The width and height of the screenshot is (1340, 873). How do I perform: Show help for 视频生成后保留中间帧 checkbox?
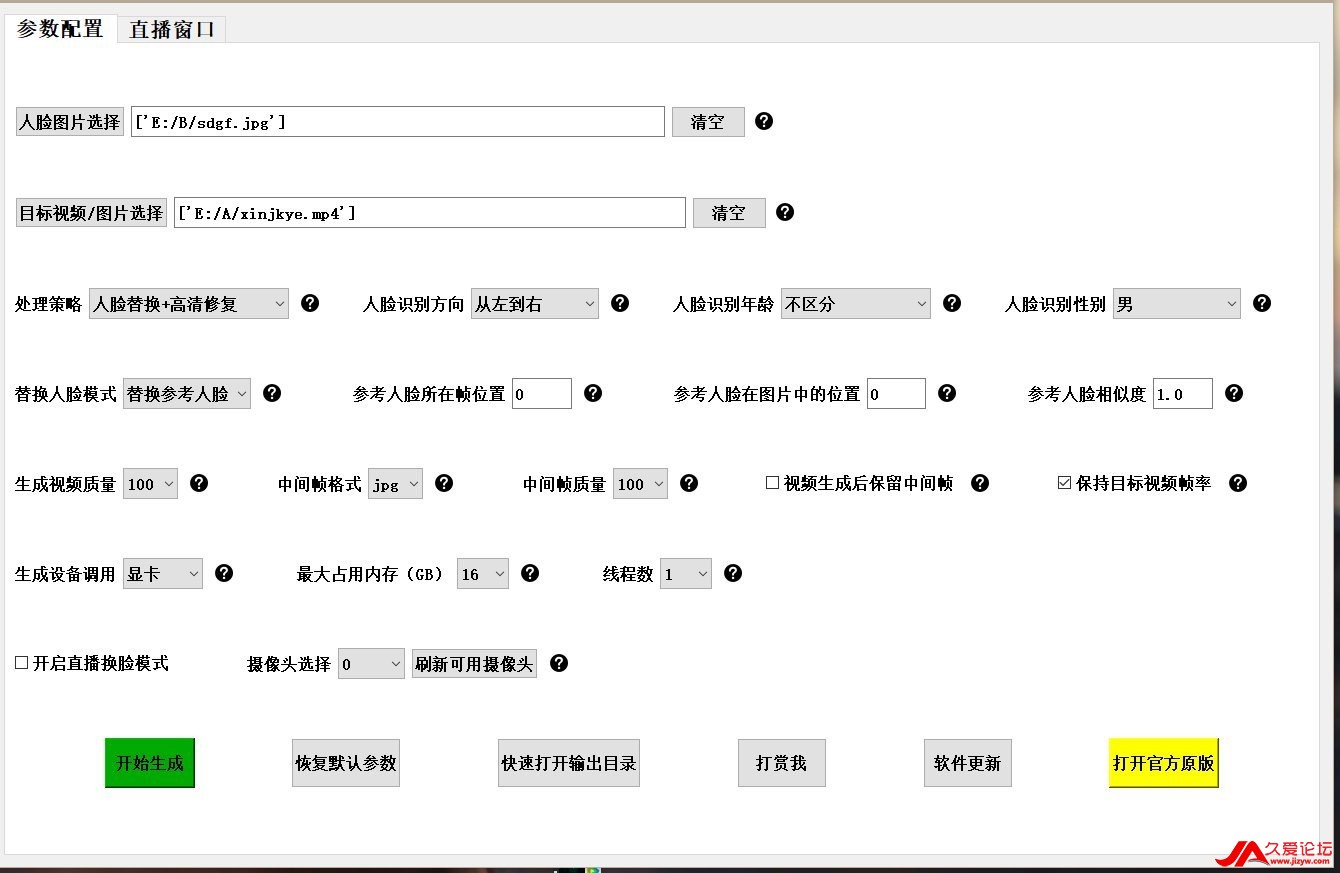[x=980, y=483]
